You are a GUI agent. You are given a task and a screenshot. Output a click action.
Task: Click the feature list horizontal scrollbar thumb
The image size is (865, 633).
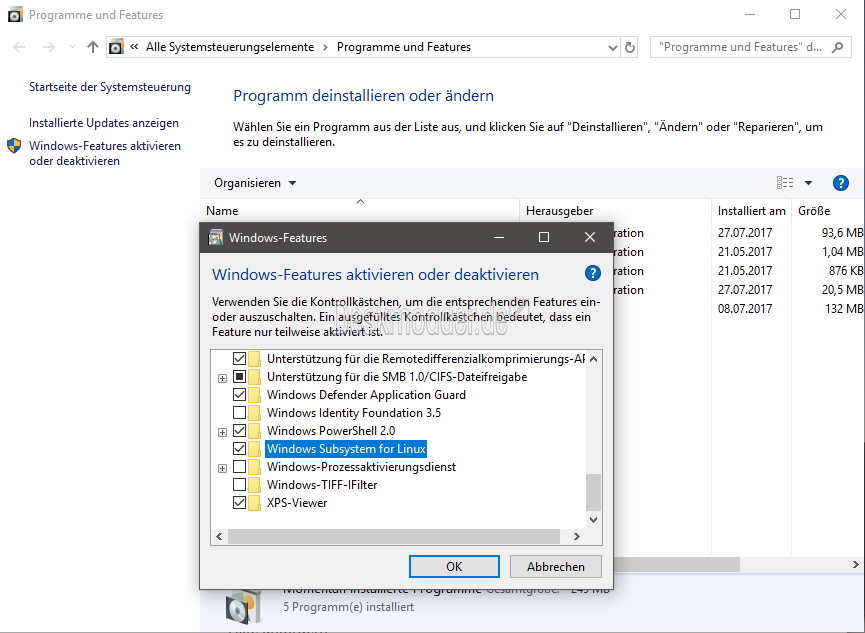[x=394, y=536]
